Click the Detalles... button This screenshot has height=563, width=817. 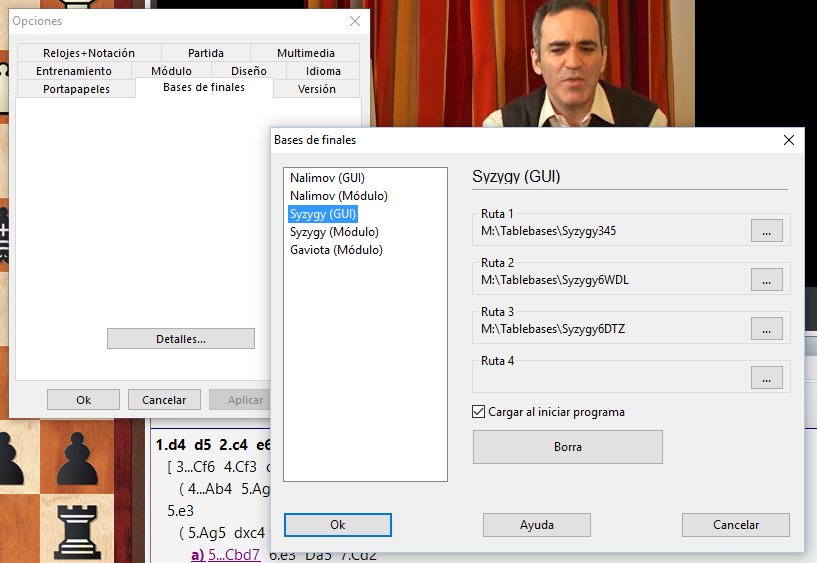(181, 339)
